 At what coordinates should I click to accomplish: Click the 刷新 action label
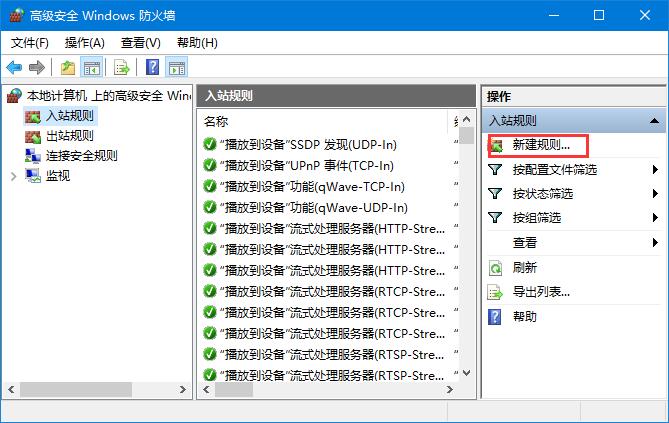click(524, 268)
